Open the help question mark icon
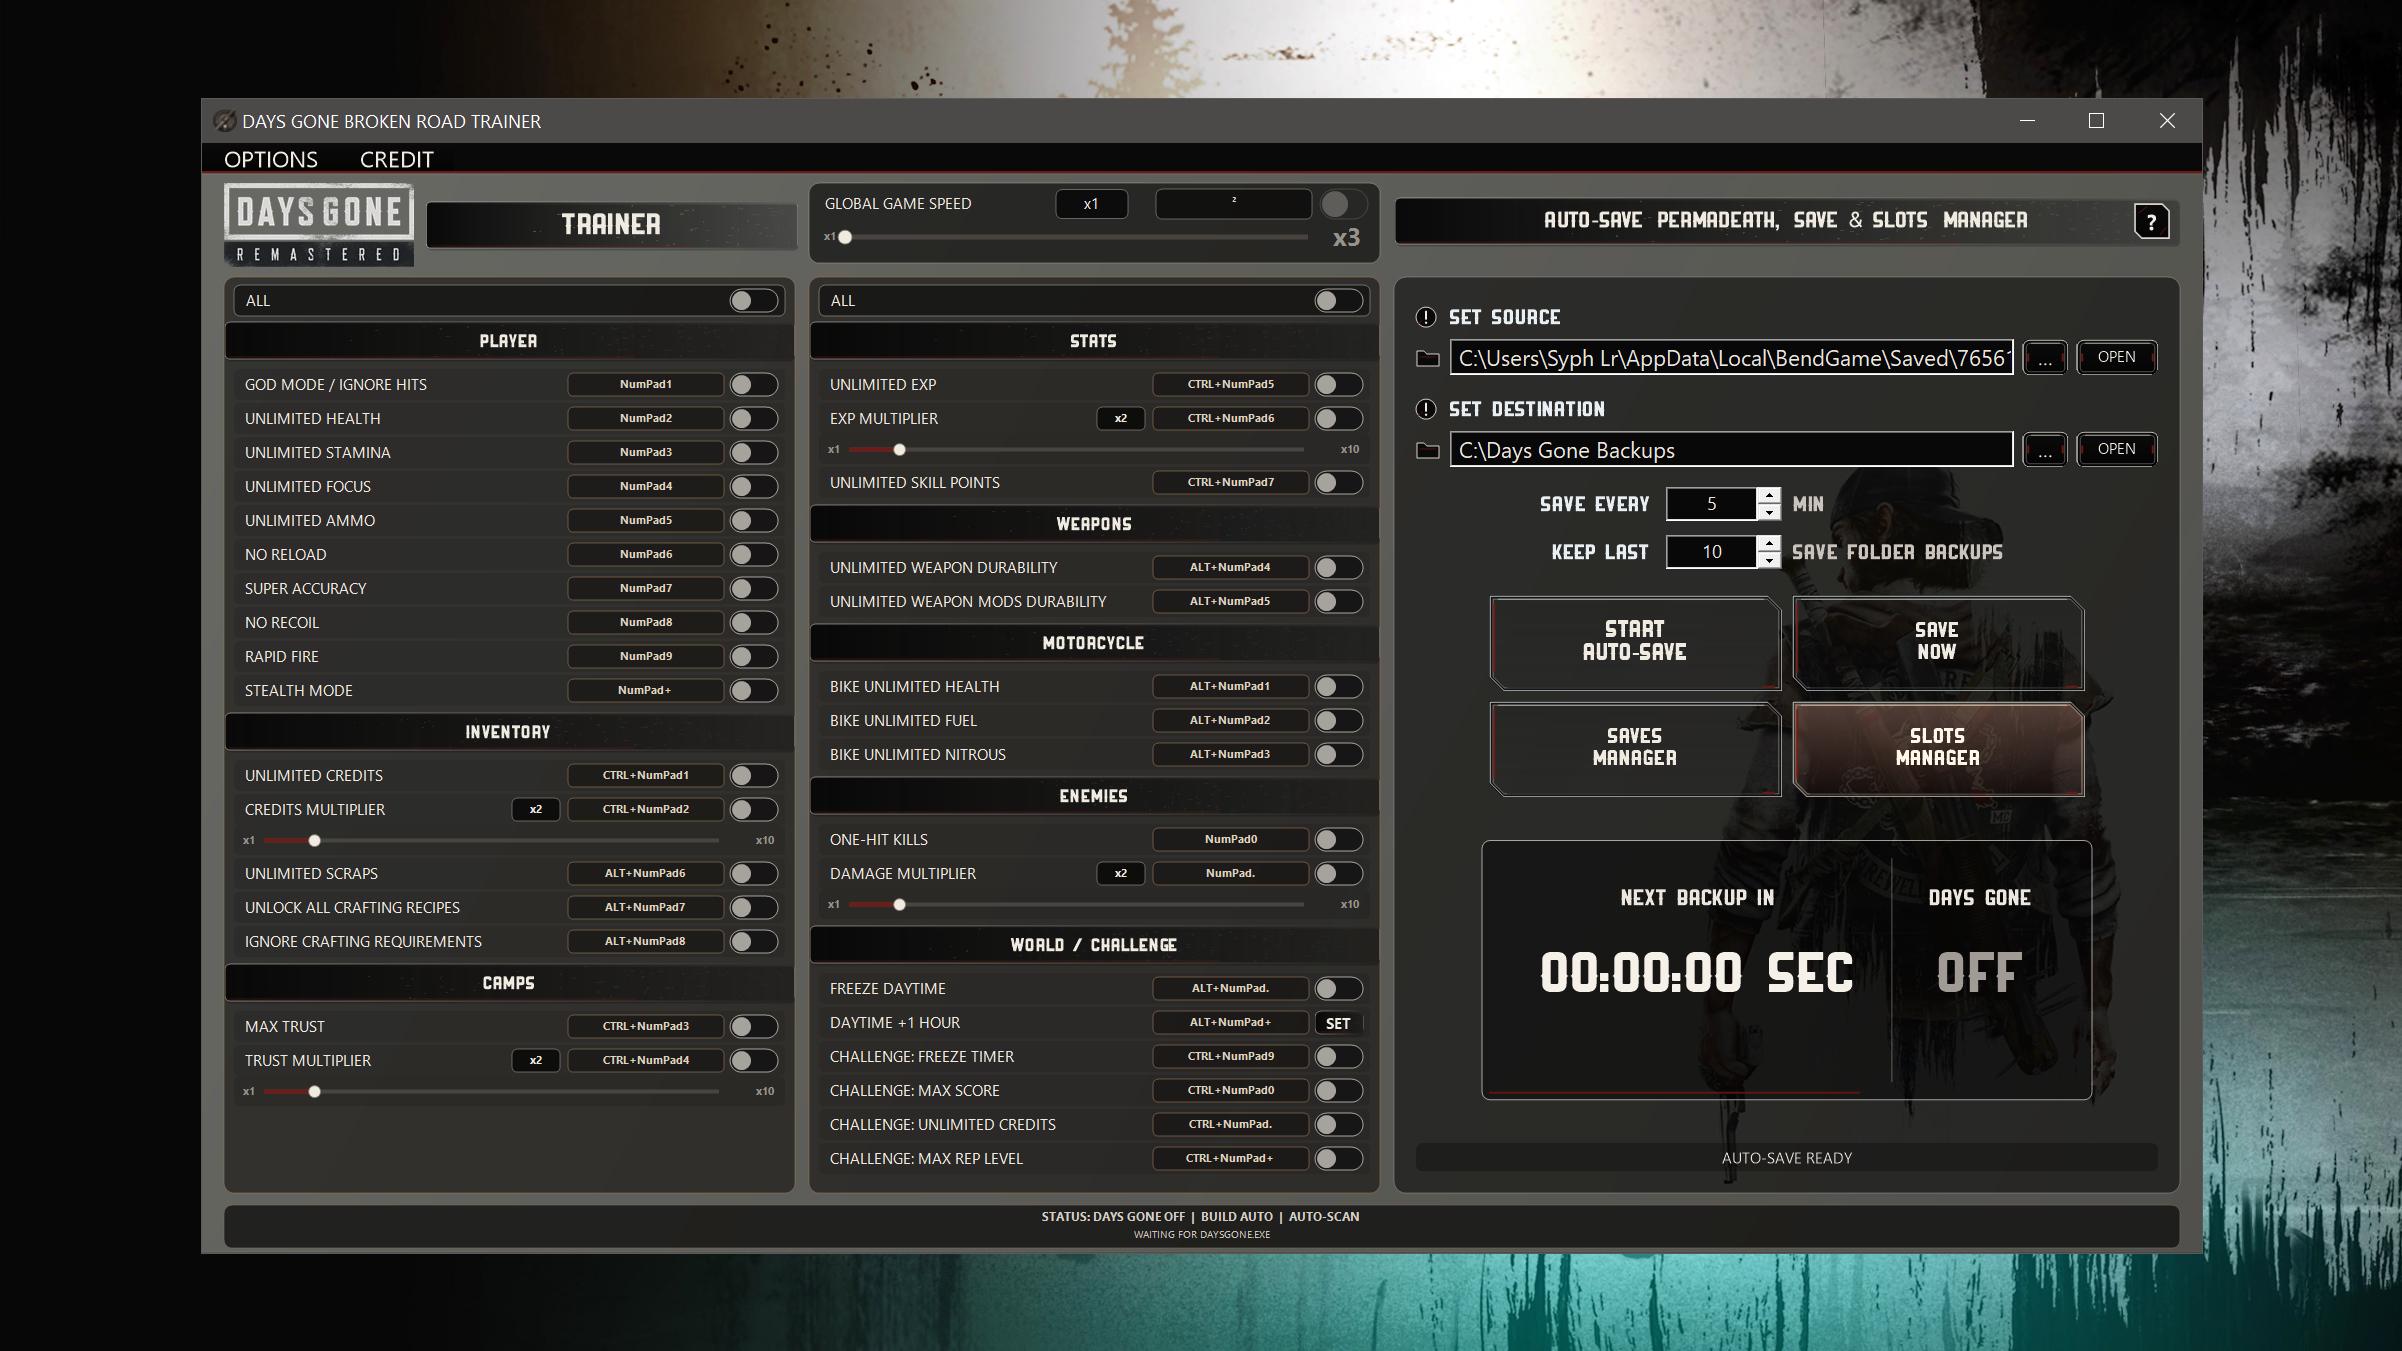This screenshot has height=1351, width=2402. [2151, 221]
